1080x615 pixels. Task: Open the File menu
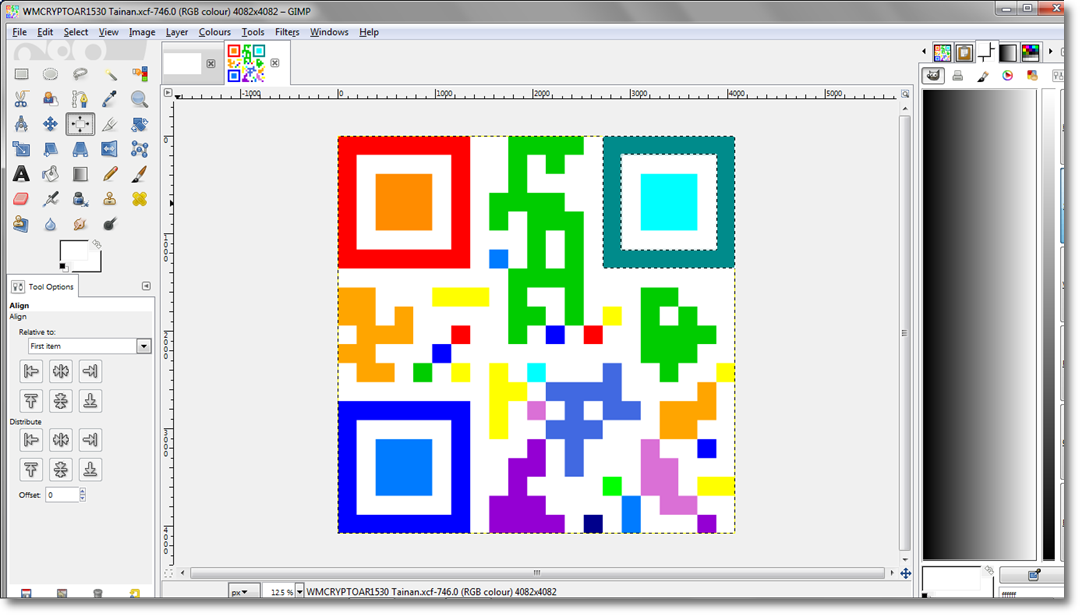(x=19, y=32)
